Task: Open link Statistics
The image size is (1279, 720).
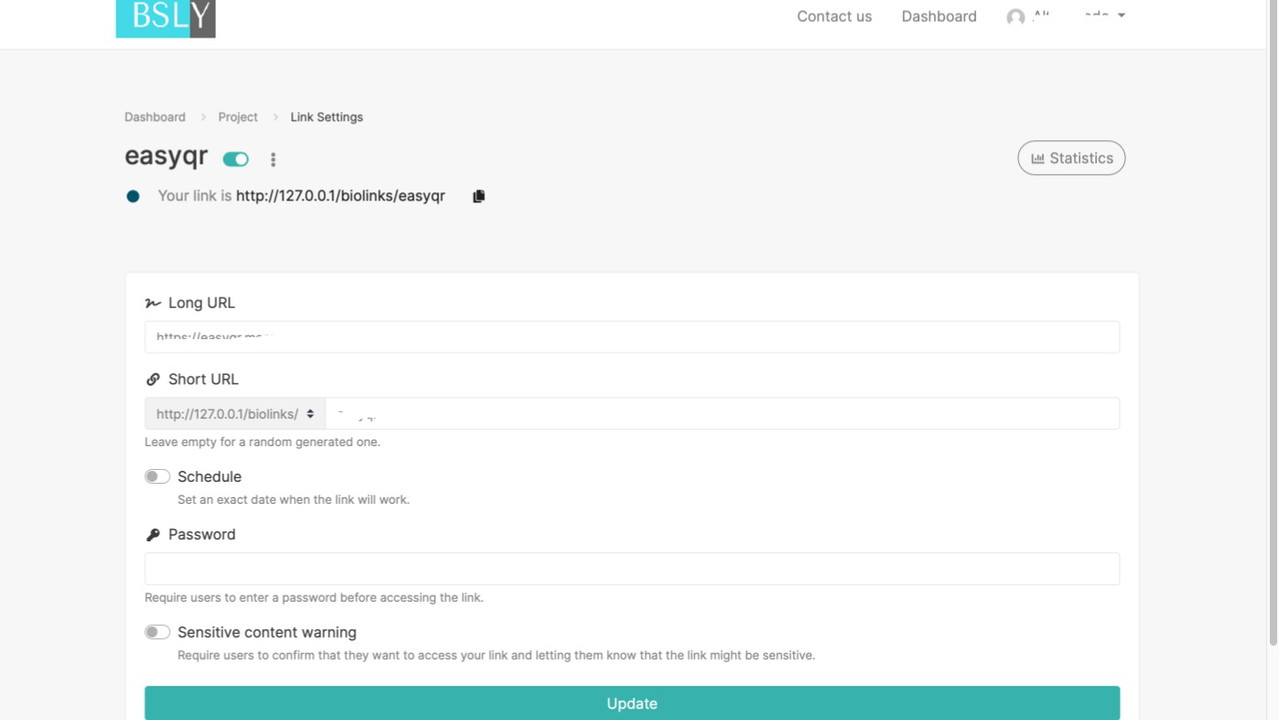Action: click(x=1071, y=158)
